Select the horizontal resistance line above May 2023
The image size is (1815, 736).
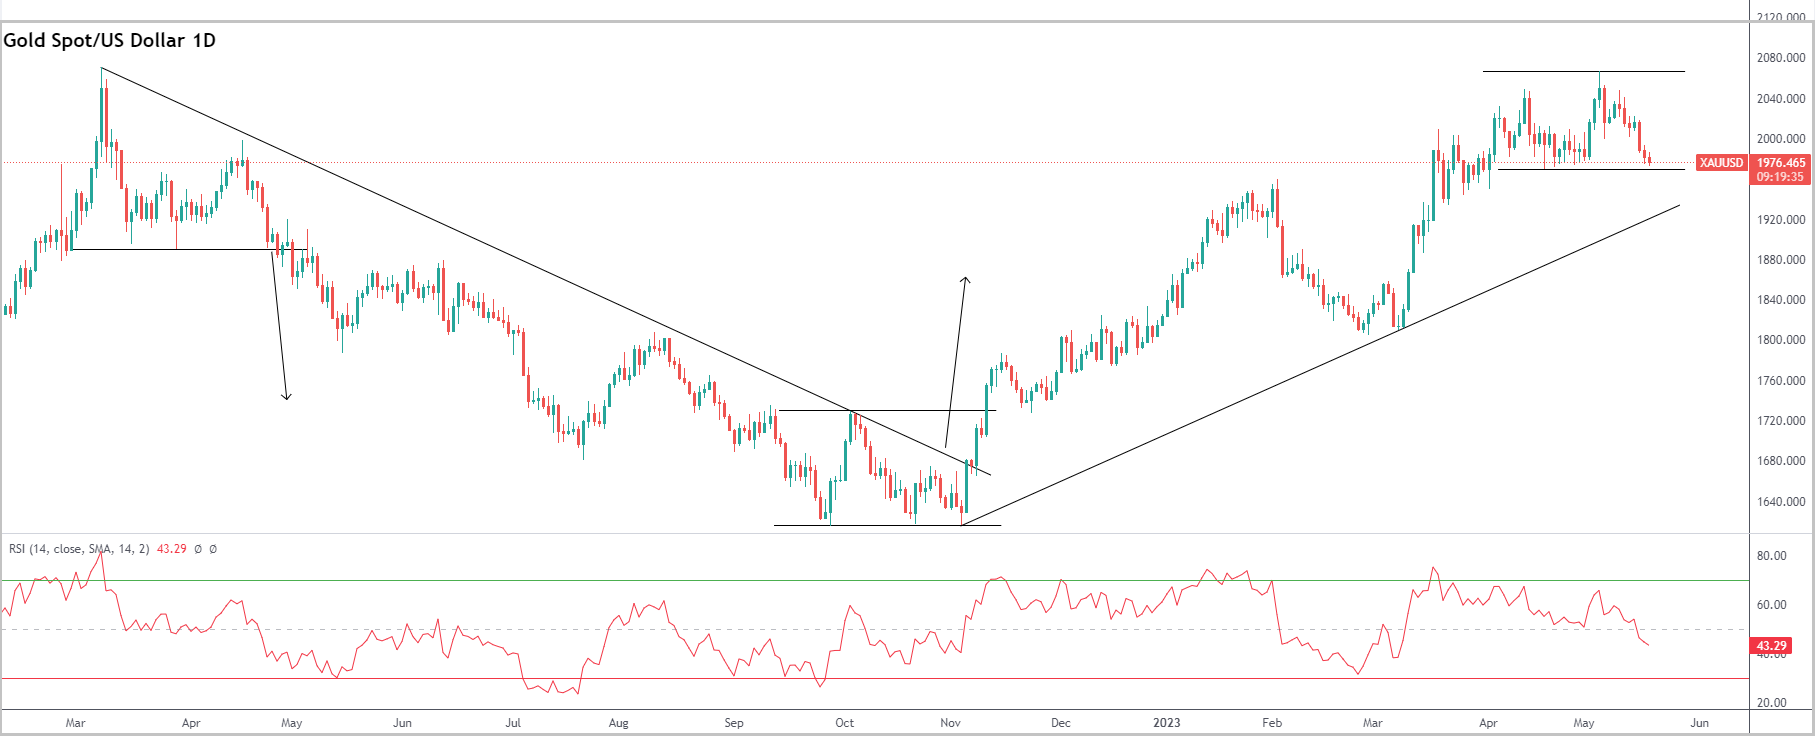1584,71
